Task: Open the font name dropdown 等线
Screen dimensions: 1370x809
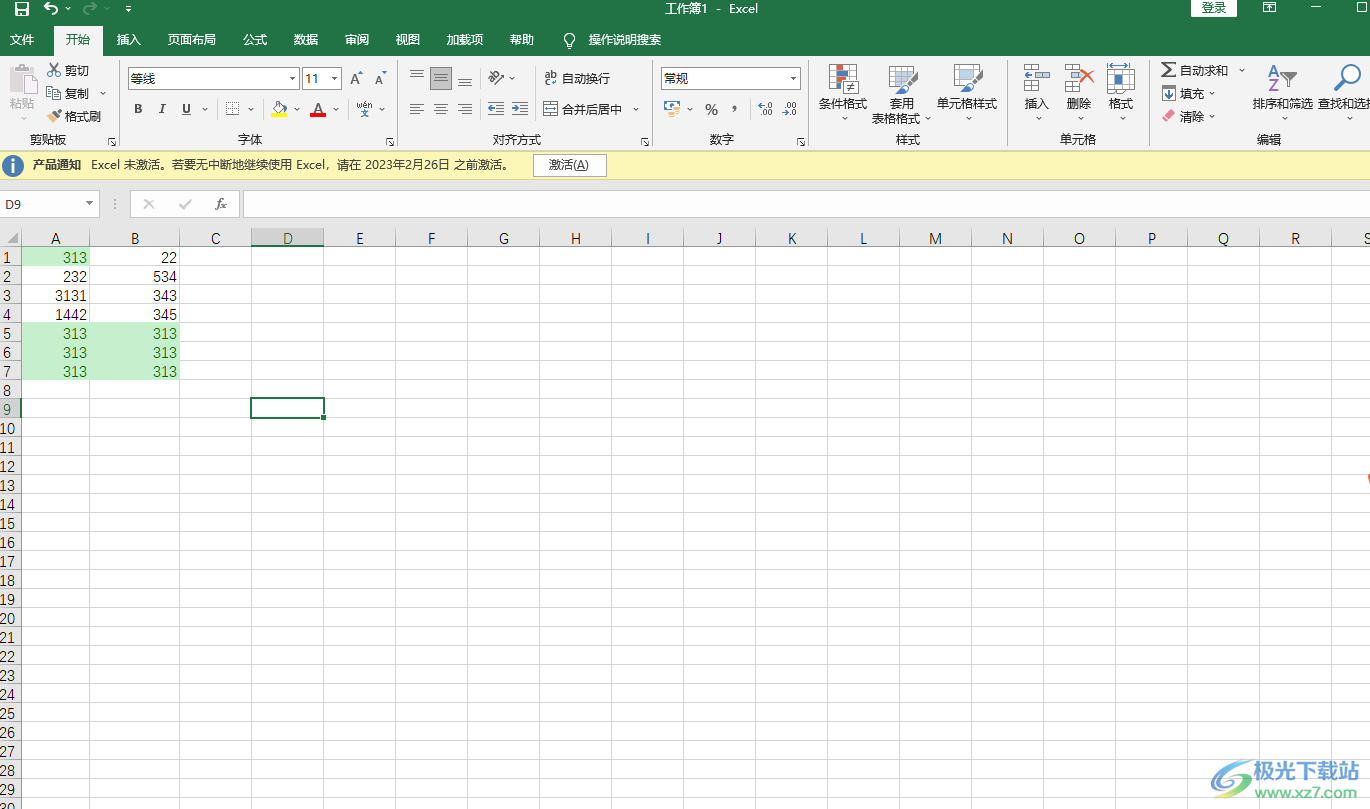Action: [293, 78]
